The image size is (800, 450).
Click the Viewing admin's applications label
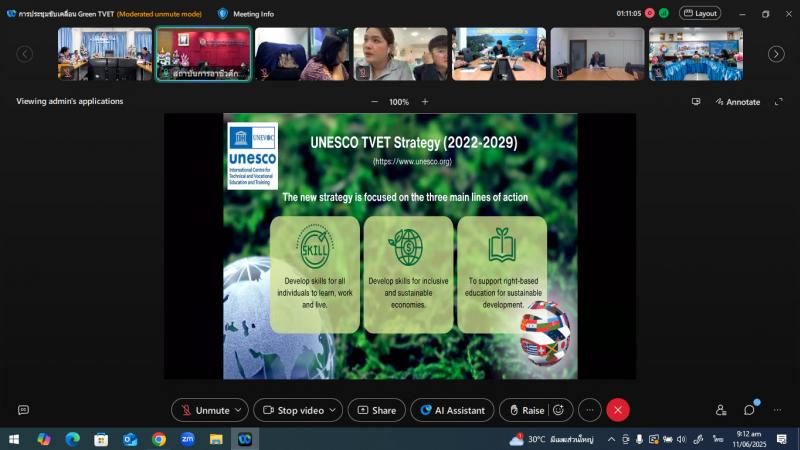click(70, 101)
